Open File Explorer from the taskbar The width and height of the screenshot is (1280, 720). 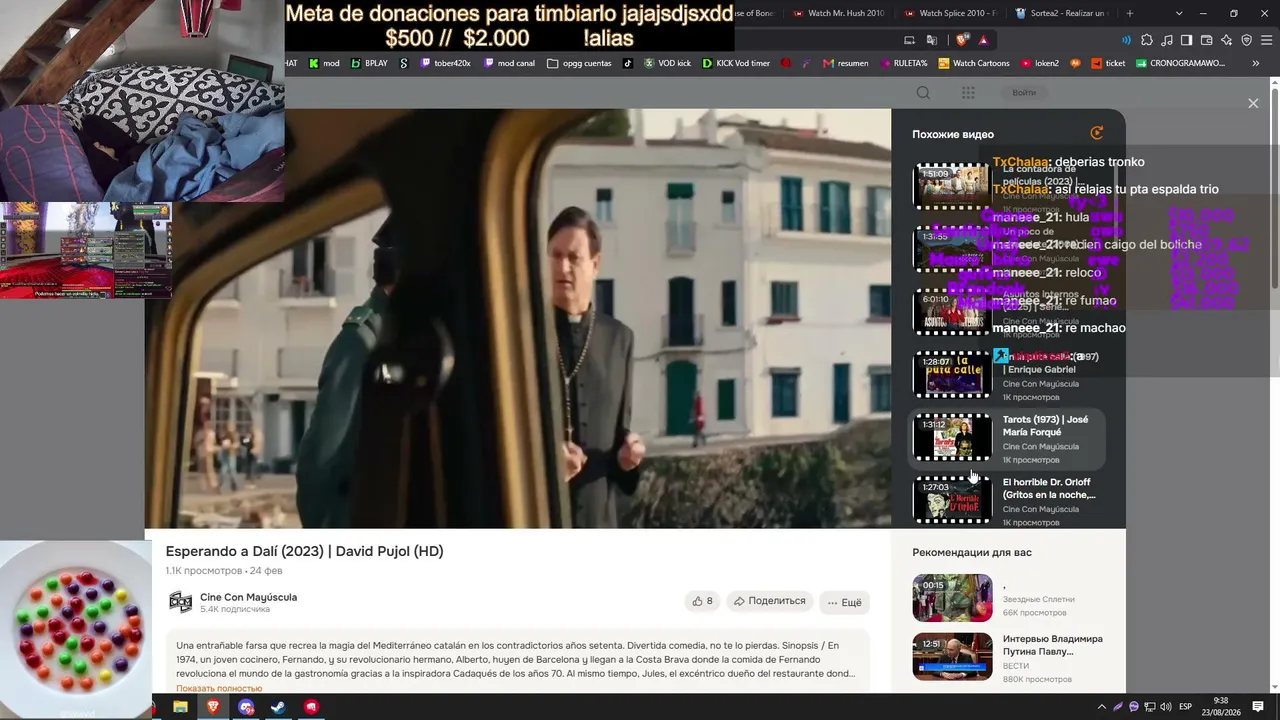[180, 707]
